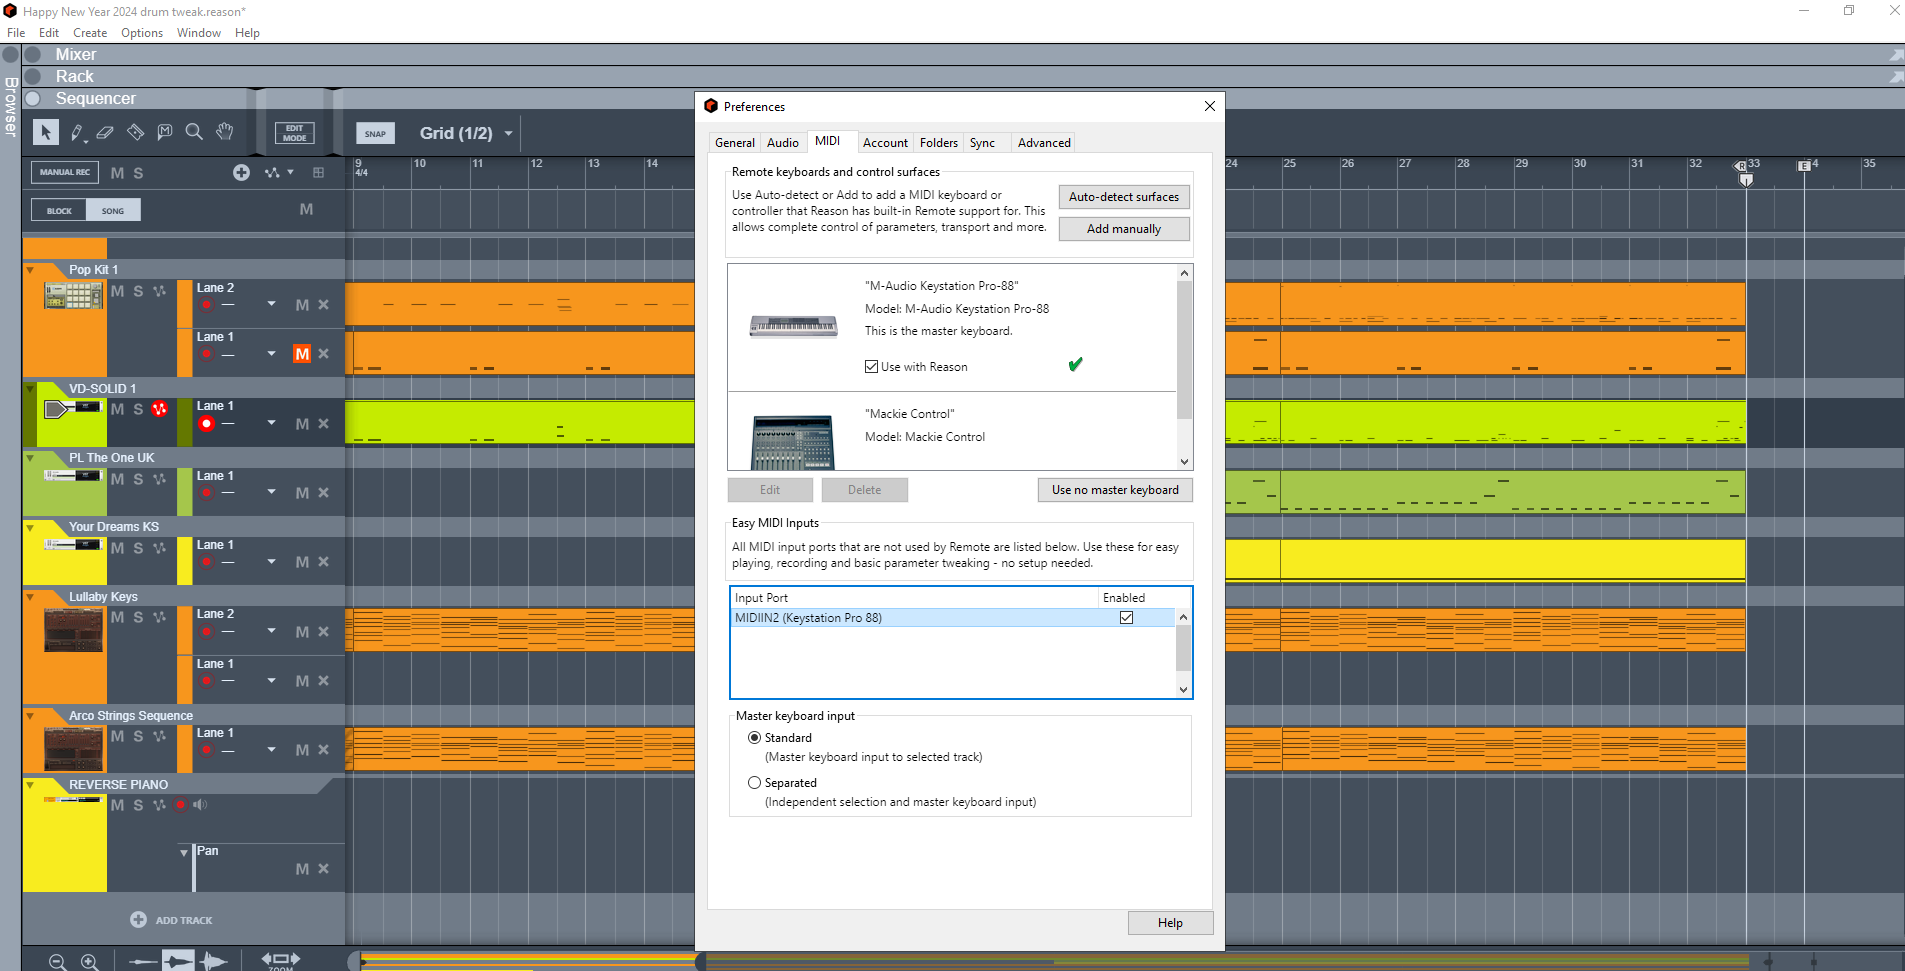Screen dimensions: 1905x971
Task: Open the Options menu
Action: pyautogui.click(x=142, y=33)
